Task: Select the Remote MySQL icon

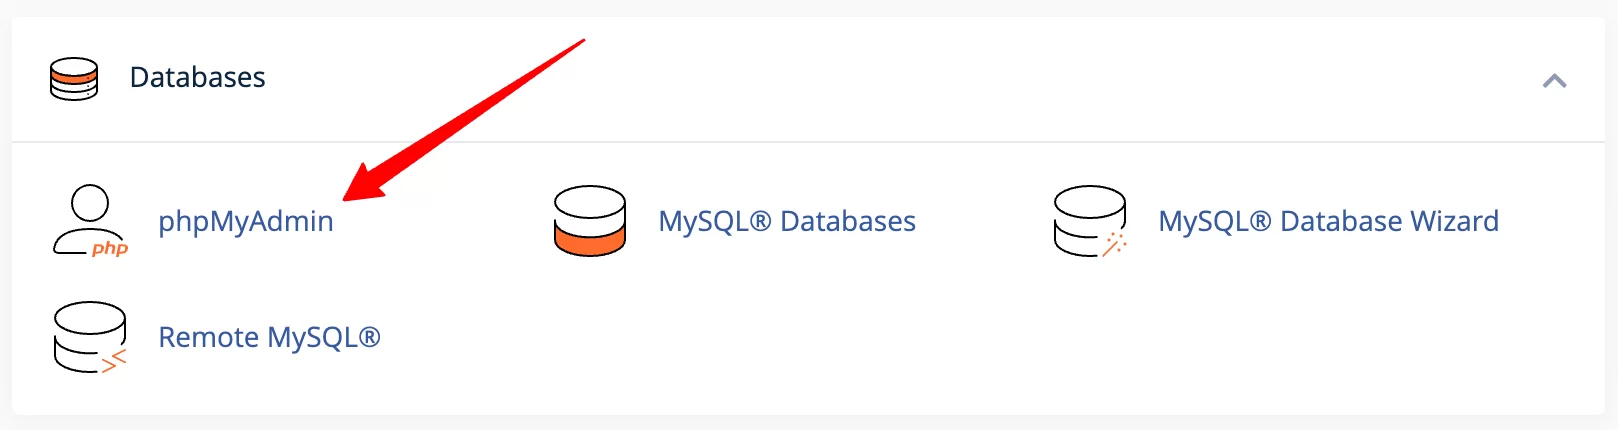Action: coord(90,337)
